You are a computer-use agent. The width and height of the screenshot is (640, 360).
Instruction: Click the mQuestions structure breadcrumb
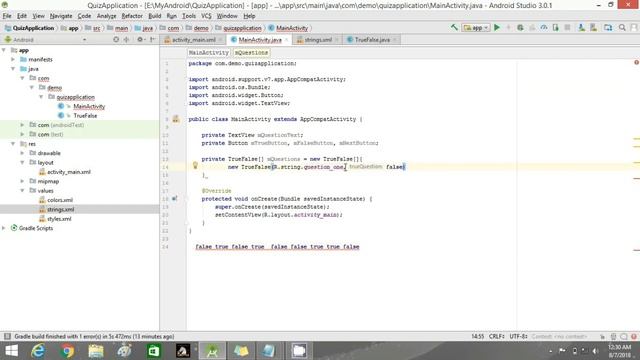(251, 53)
